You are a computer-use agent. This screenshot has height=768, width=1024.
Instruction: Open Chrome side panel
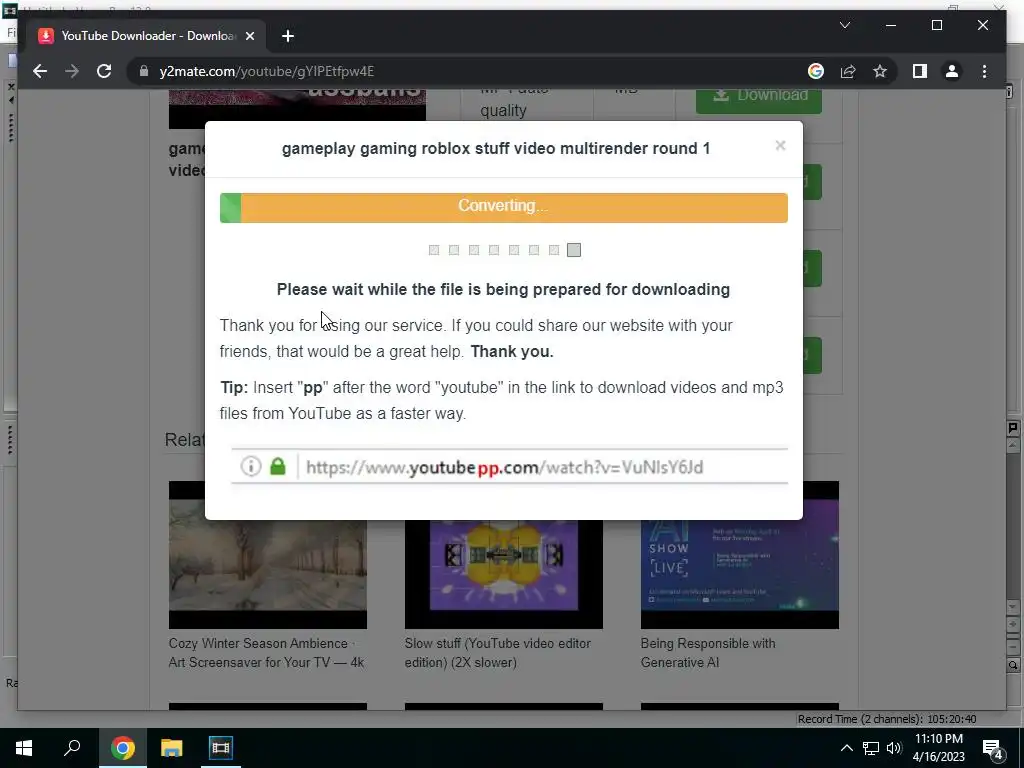[x=920, y=71]
